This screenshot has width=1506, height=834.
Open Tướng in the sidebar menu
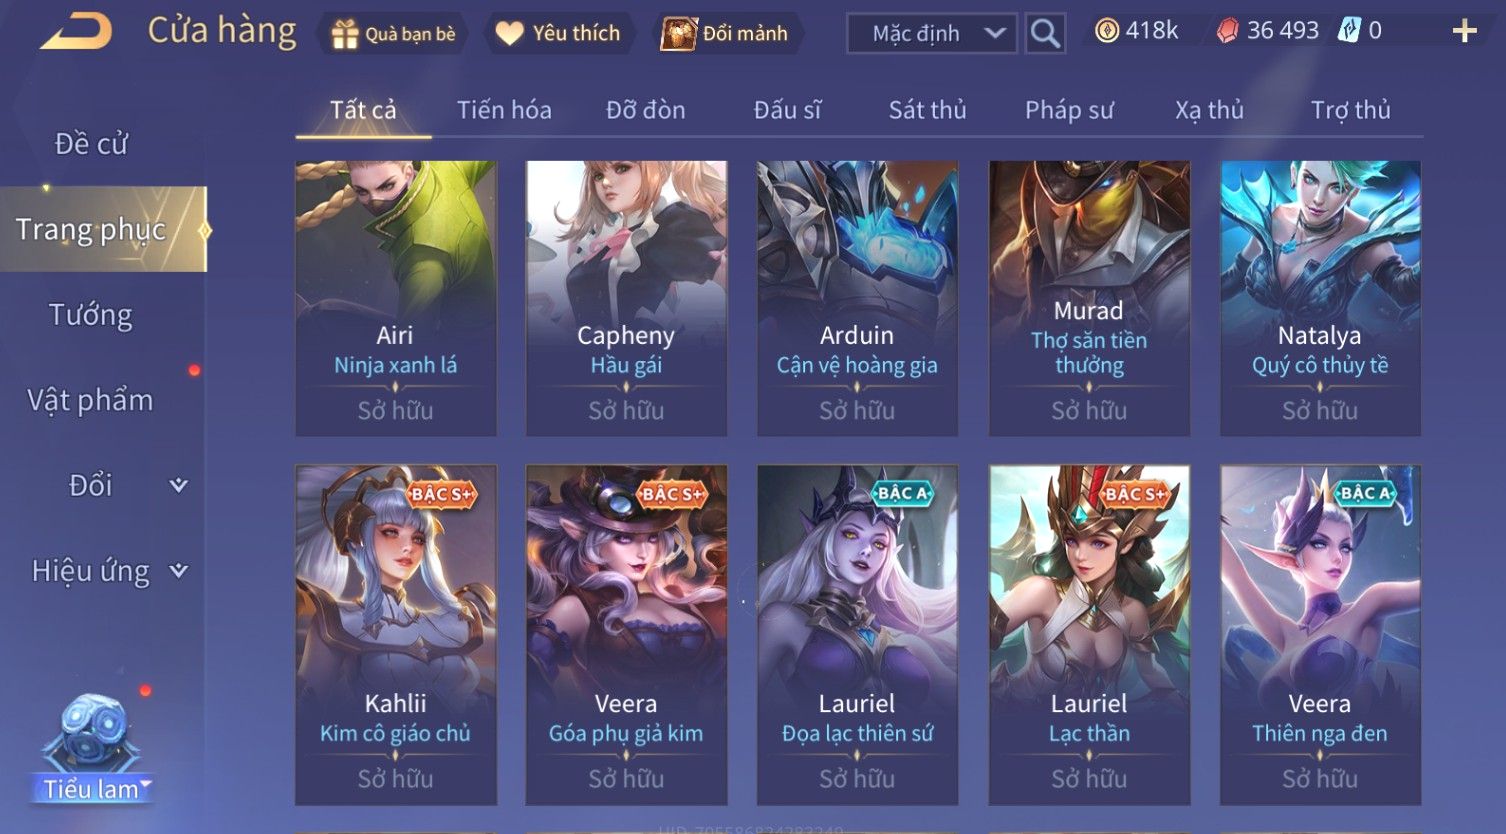(91, 315)
